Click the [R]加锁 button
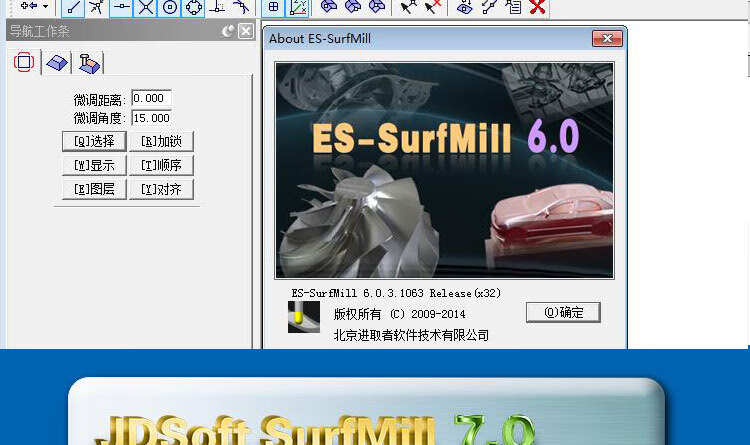 161,141
